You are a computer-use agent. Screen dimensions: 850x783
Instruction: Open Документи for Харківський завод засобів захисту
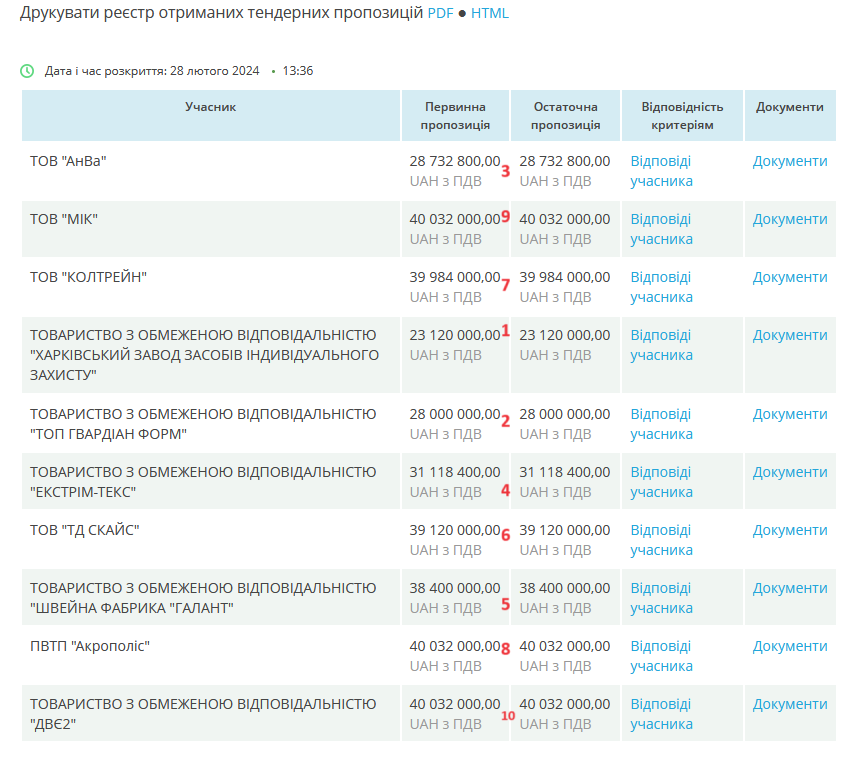coord(790,335)
